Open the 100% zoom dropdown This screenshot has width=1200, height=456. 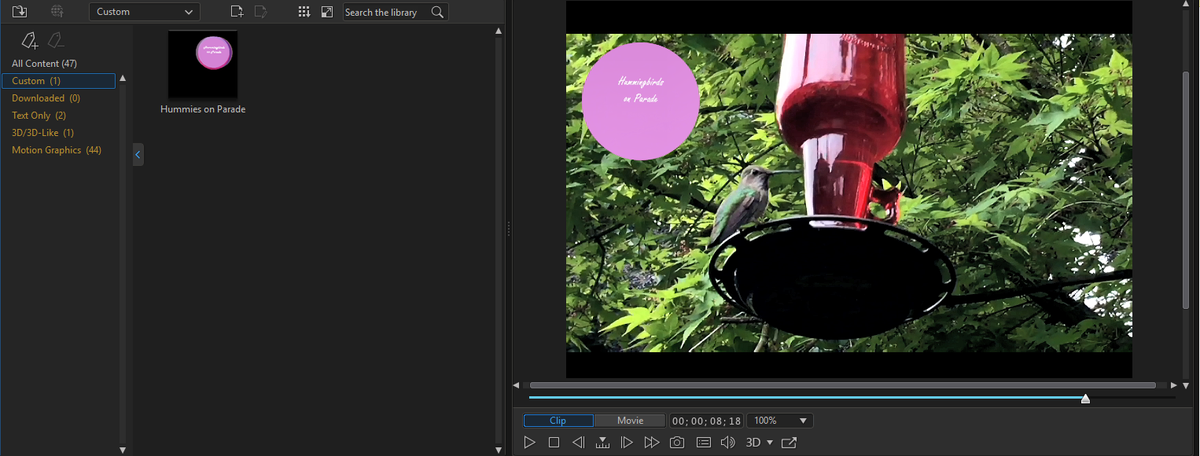coord(781,421)
